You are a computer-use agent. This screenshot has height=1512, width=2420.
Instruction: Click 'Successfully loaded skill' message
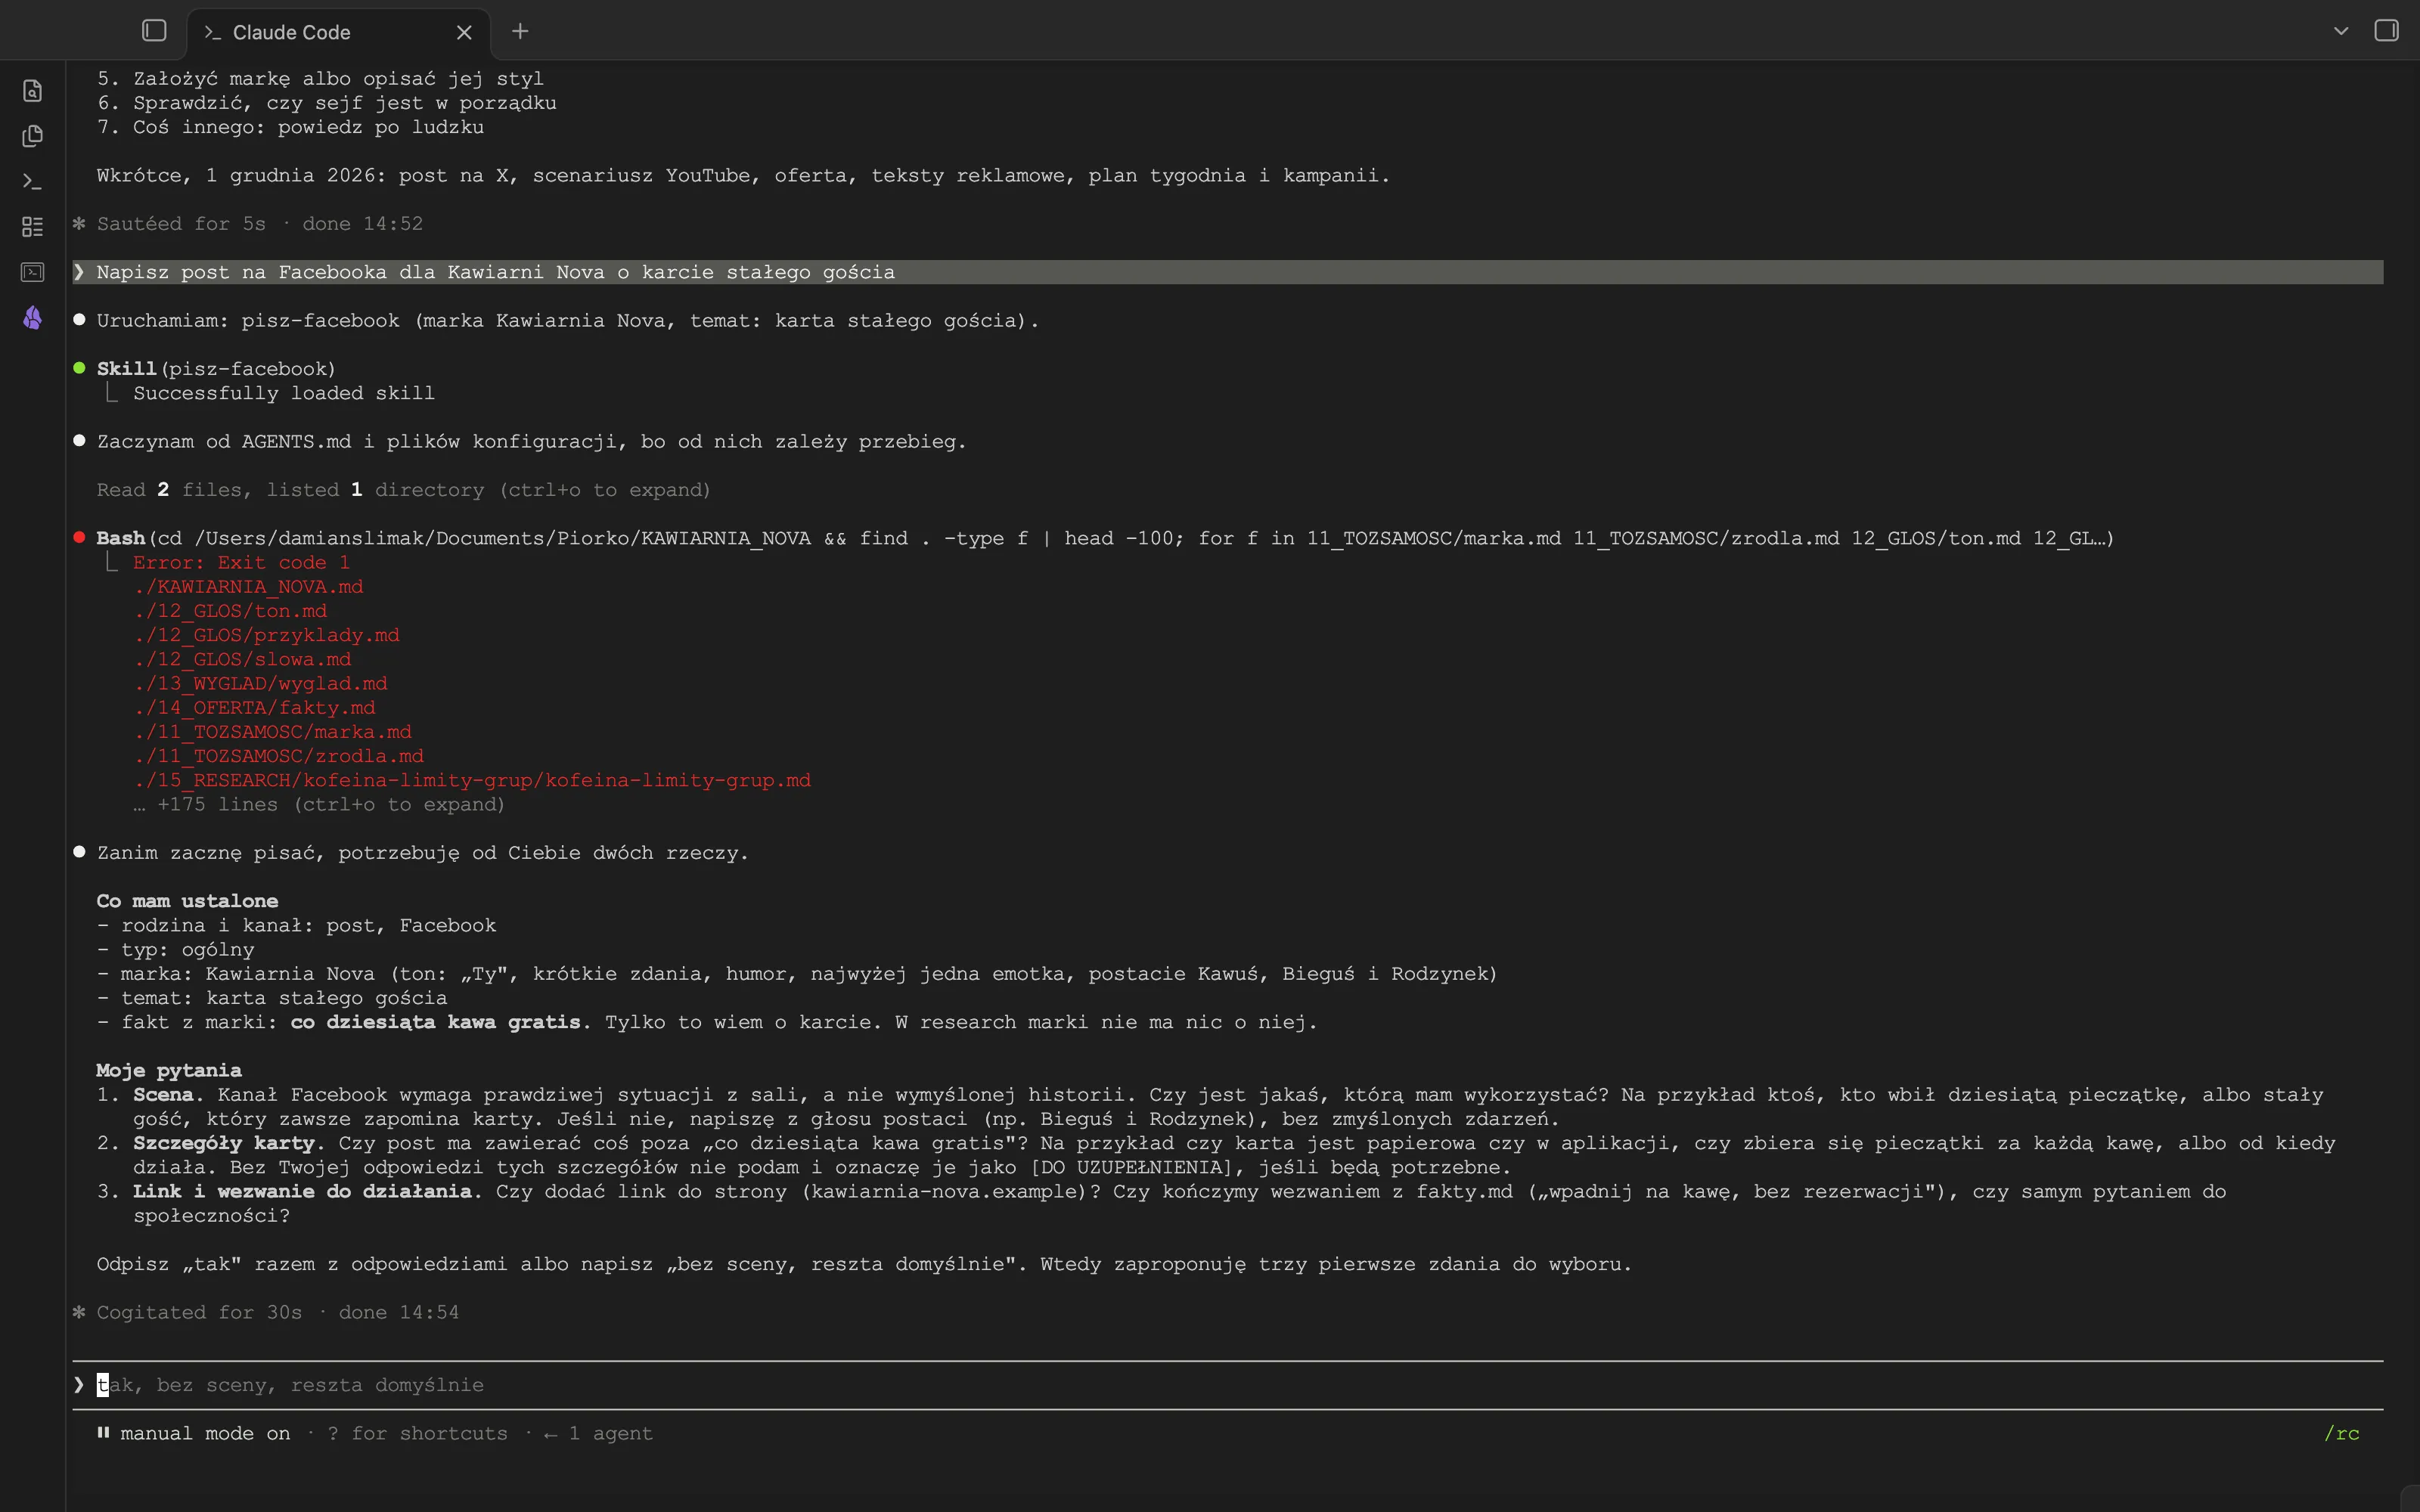(284, 393)
